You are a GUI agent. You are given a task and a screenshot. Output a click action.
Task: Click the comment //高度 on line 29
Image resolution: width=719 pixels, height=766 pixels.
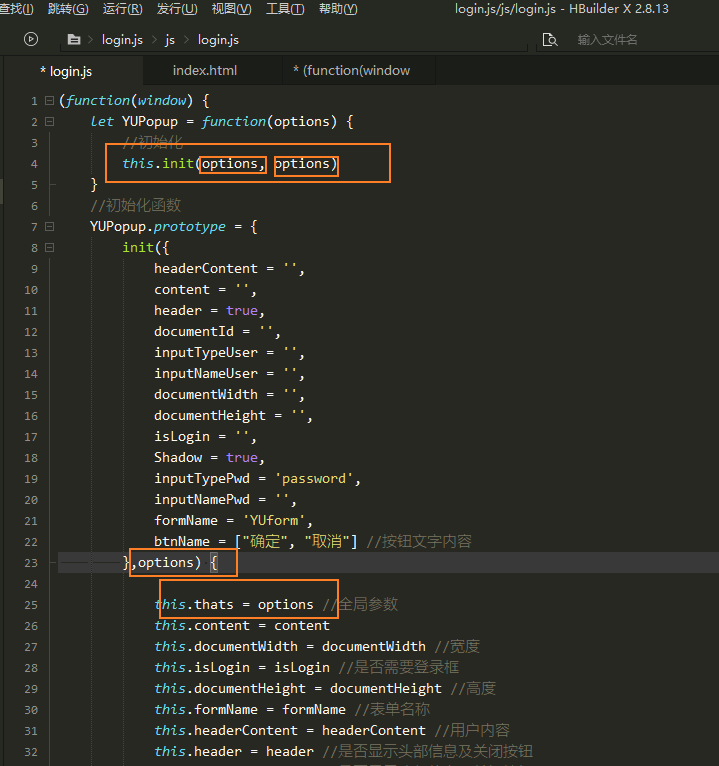point(473,689)
